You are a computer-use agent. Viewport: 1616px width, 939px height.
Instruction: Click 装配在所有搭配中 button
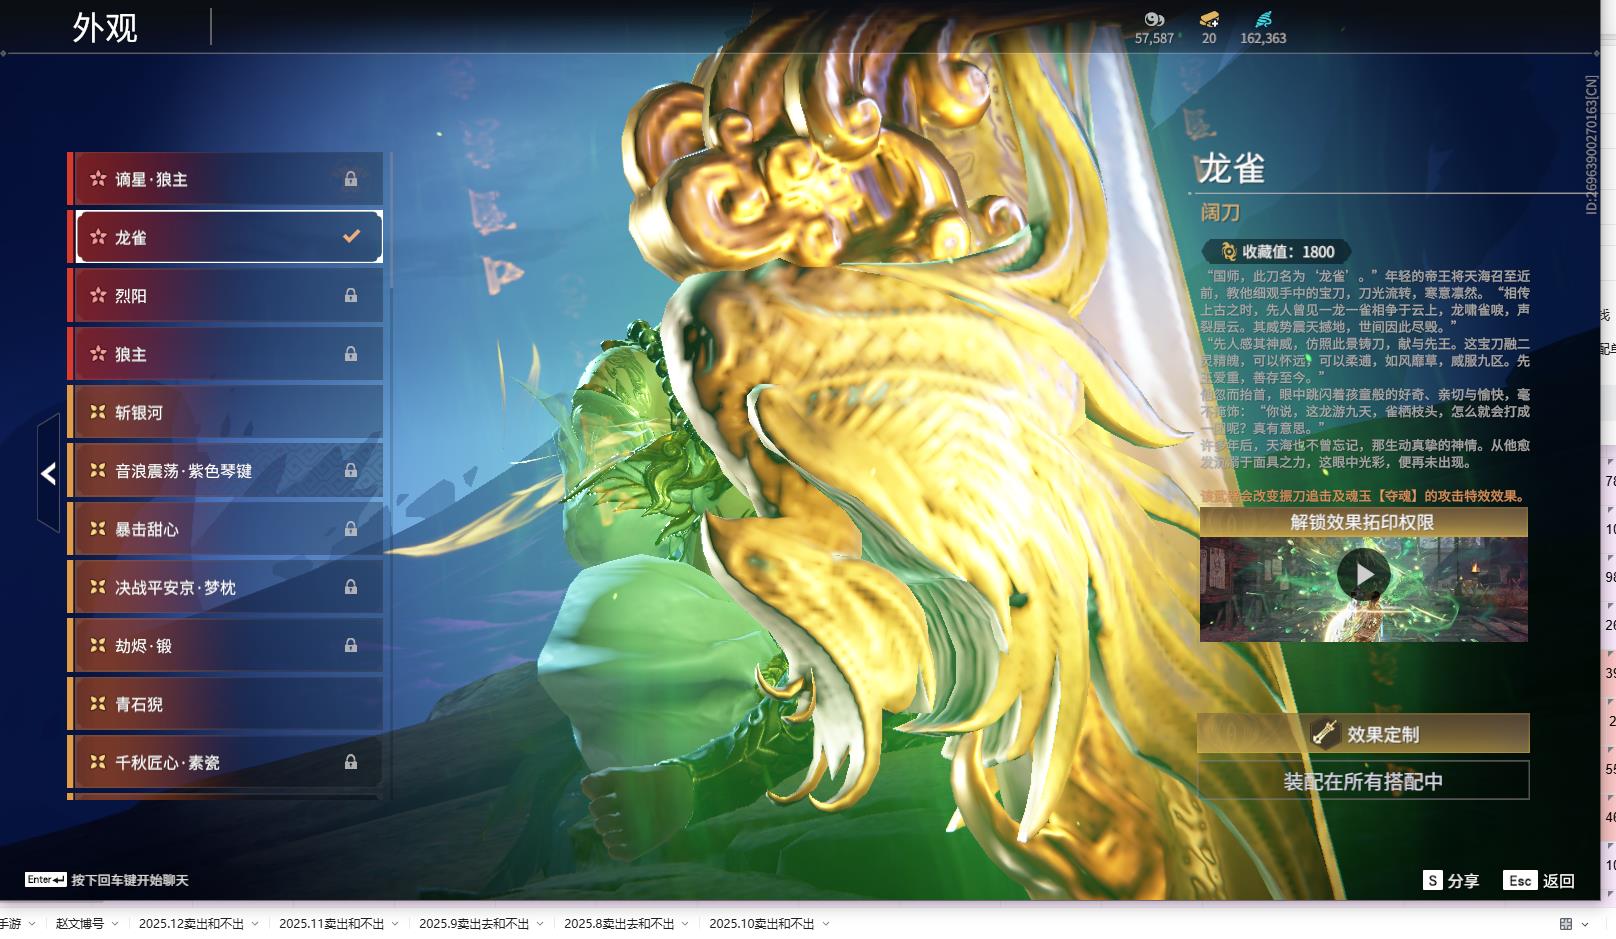[1363, 781]
